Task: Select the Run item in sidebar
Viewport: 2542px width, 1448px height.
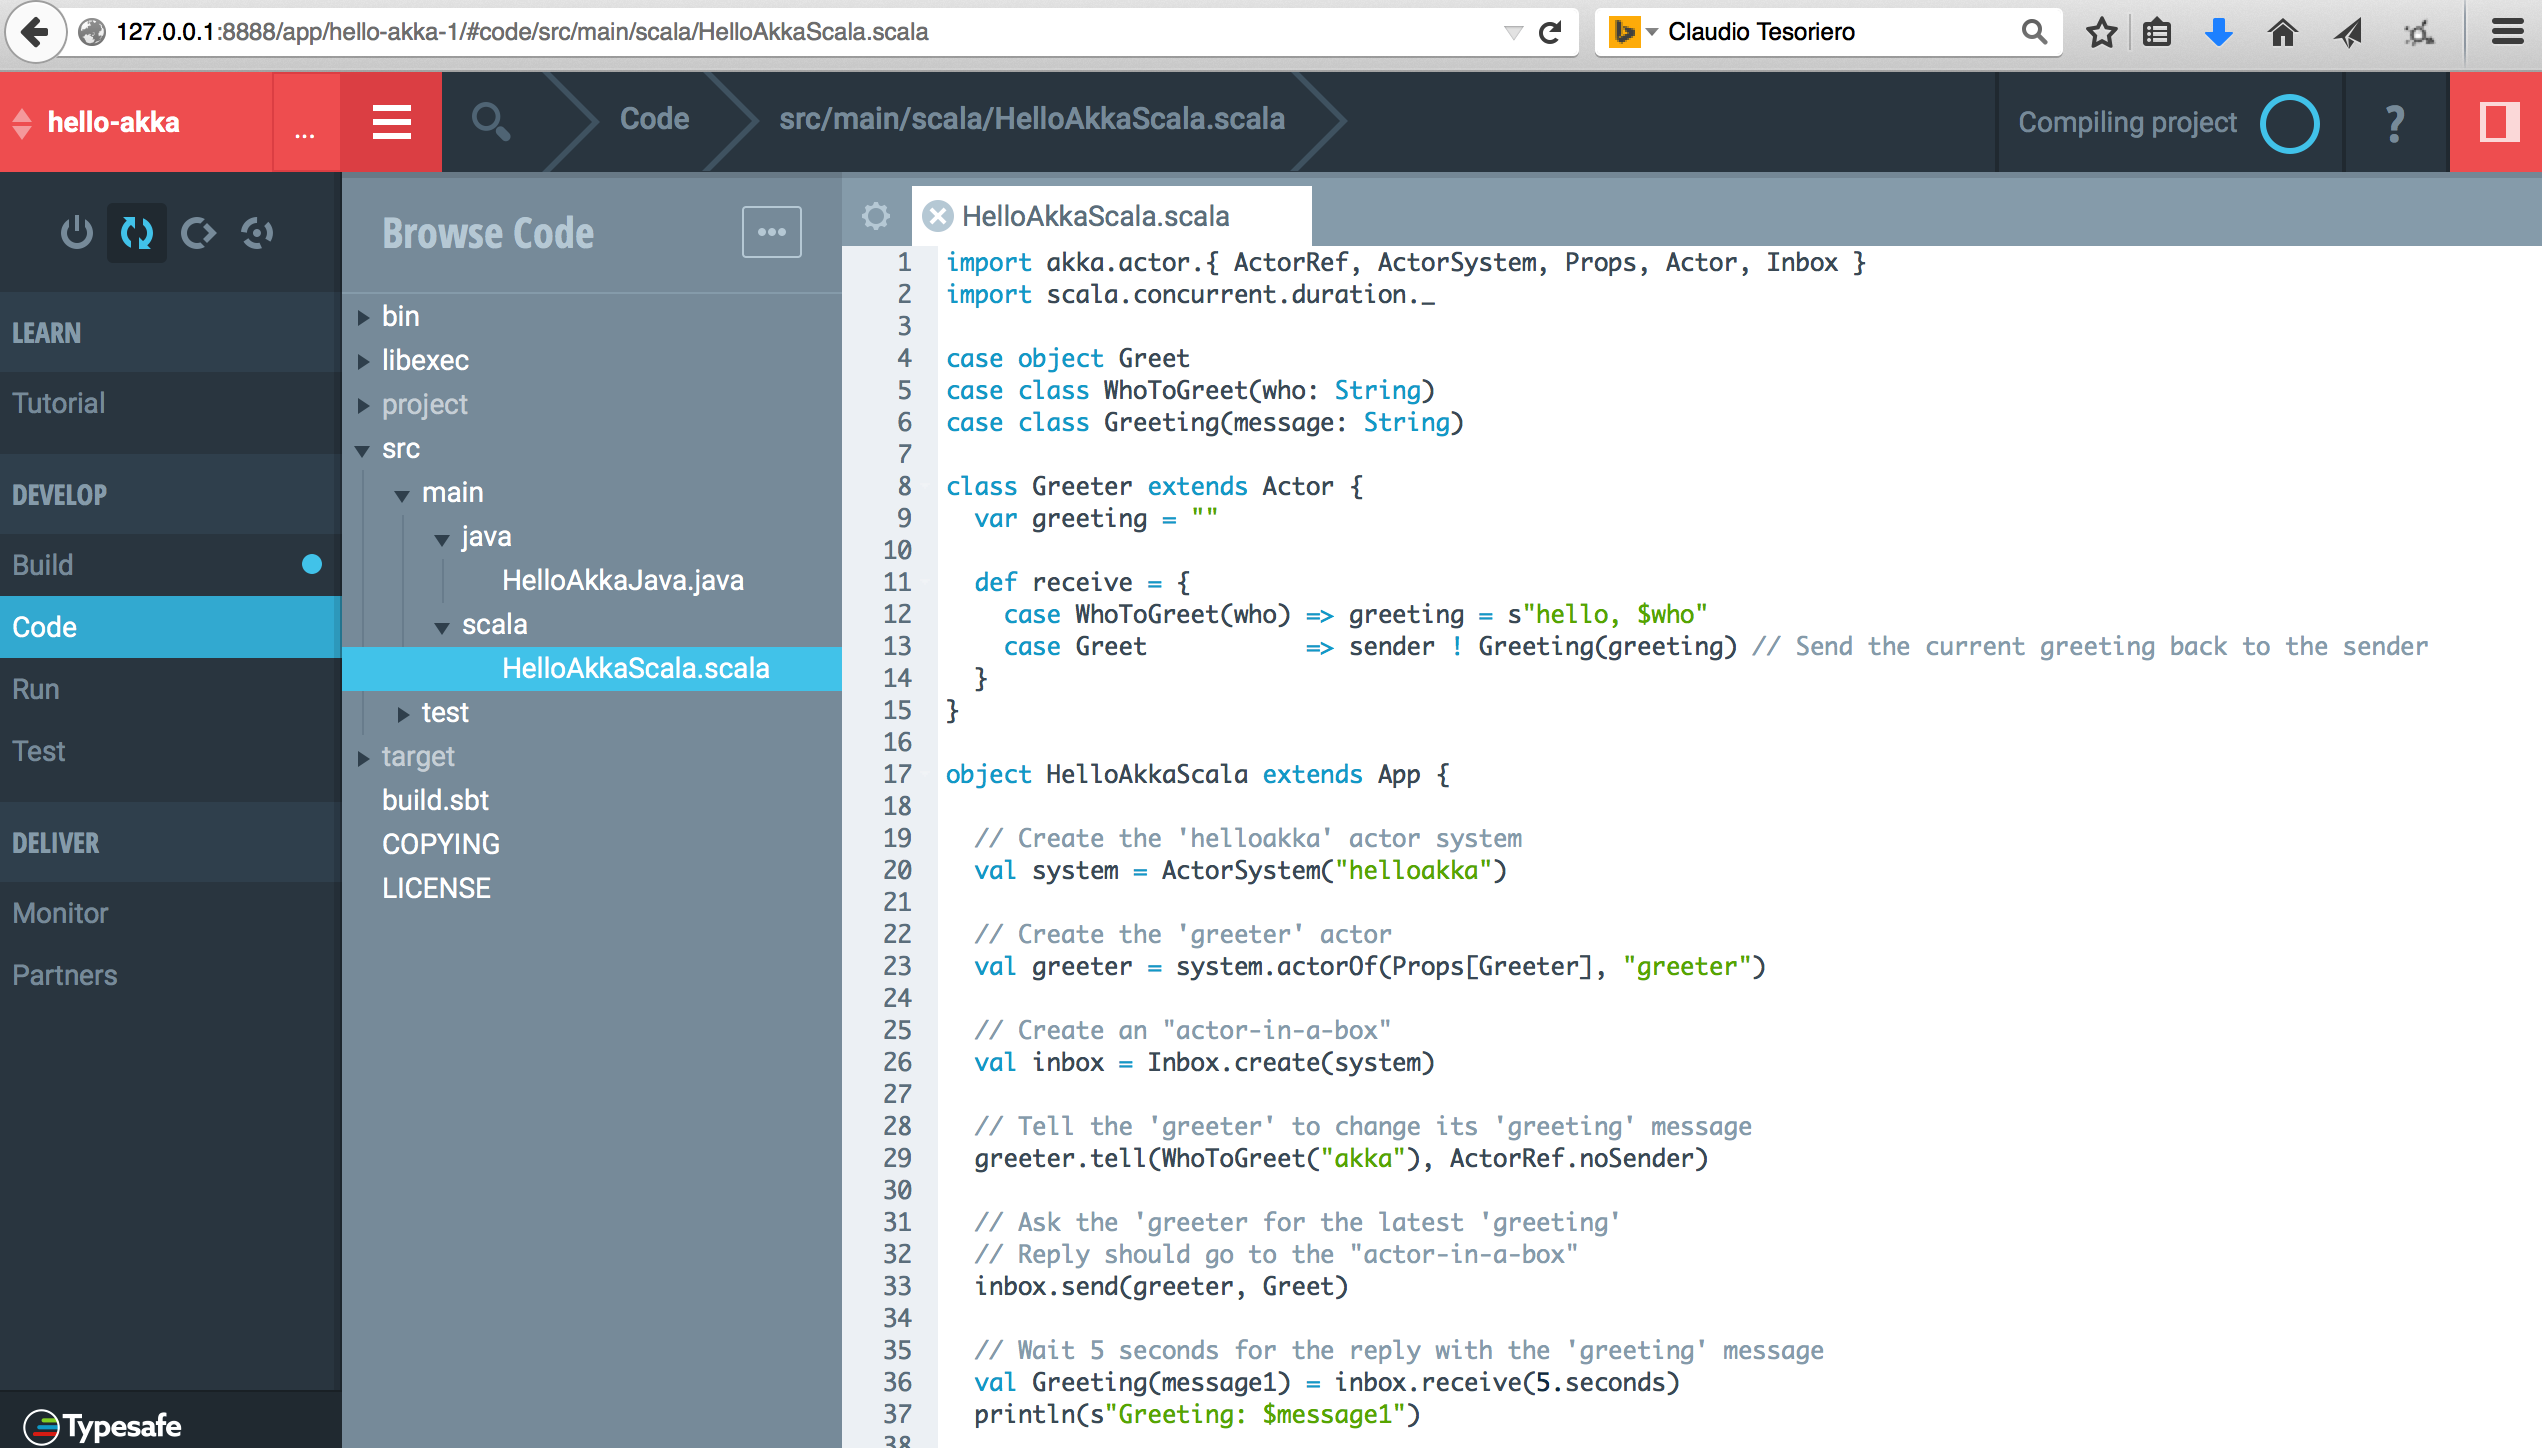Action: point(36,689)
